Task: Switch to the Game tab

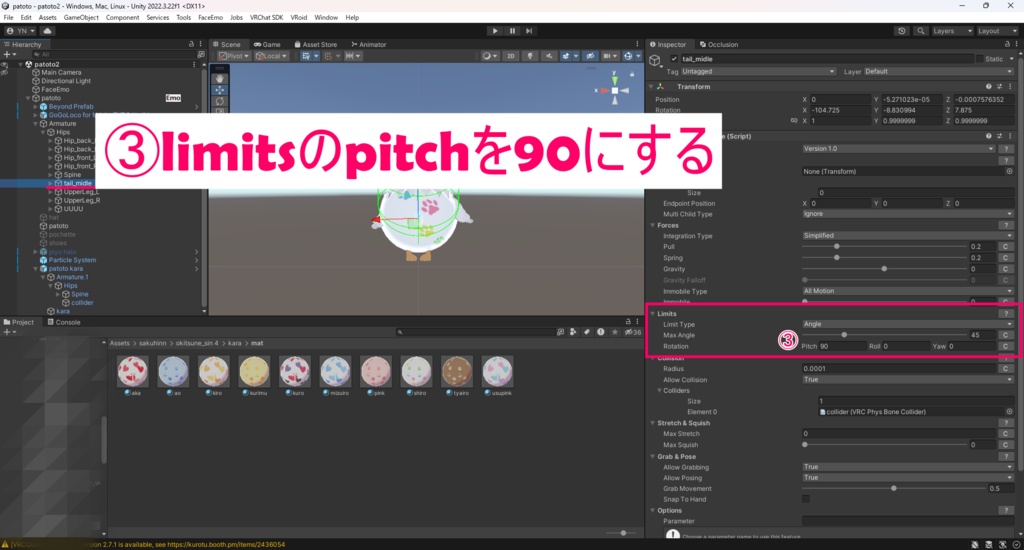Action: click(267, 44)
